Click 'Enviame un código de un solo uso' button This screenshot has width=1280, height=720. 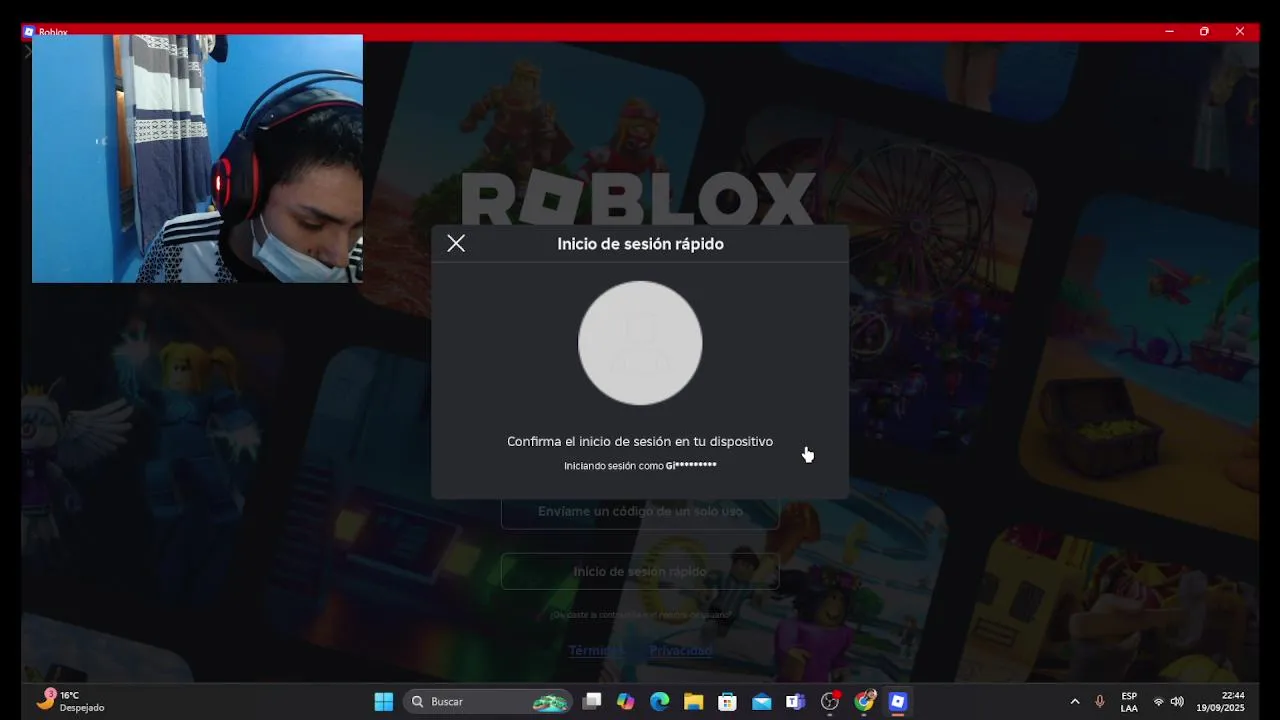[640, 511]
